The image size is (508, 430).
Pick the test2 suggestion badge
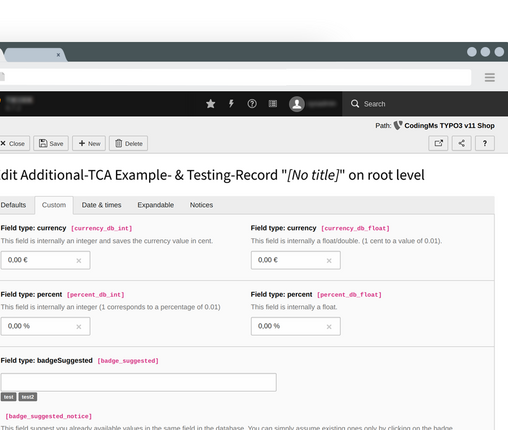[x=28, y=397]
